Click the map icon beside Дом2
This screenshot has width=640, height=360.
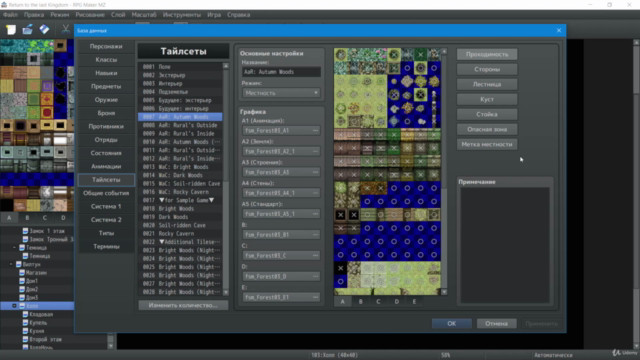point(22,289)
